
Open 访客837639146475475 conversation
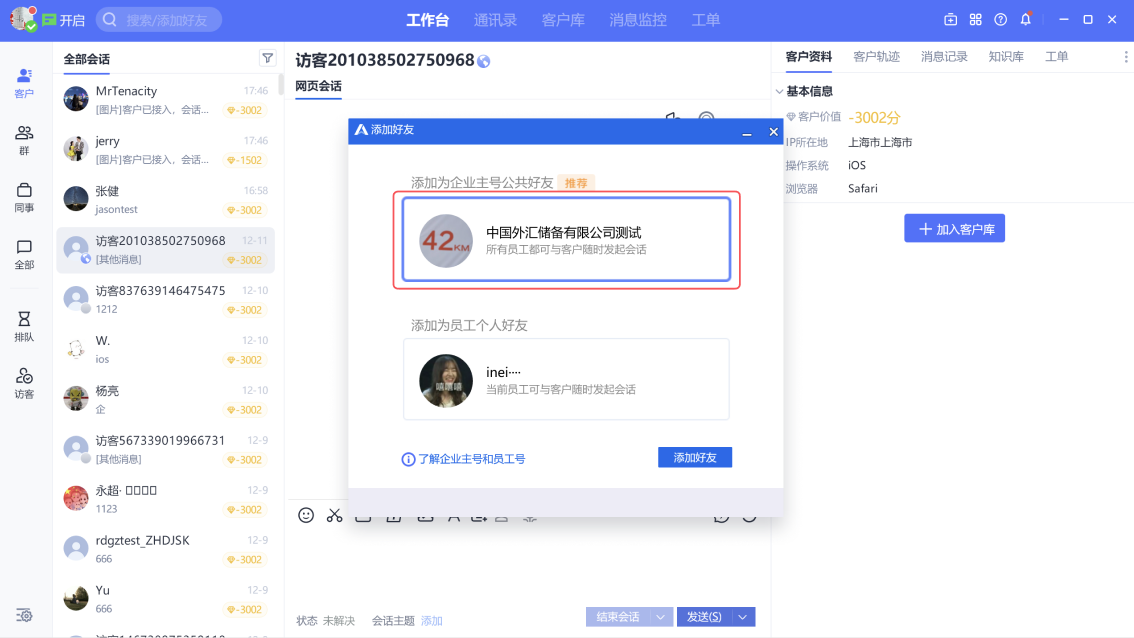166,299
